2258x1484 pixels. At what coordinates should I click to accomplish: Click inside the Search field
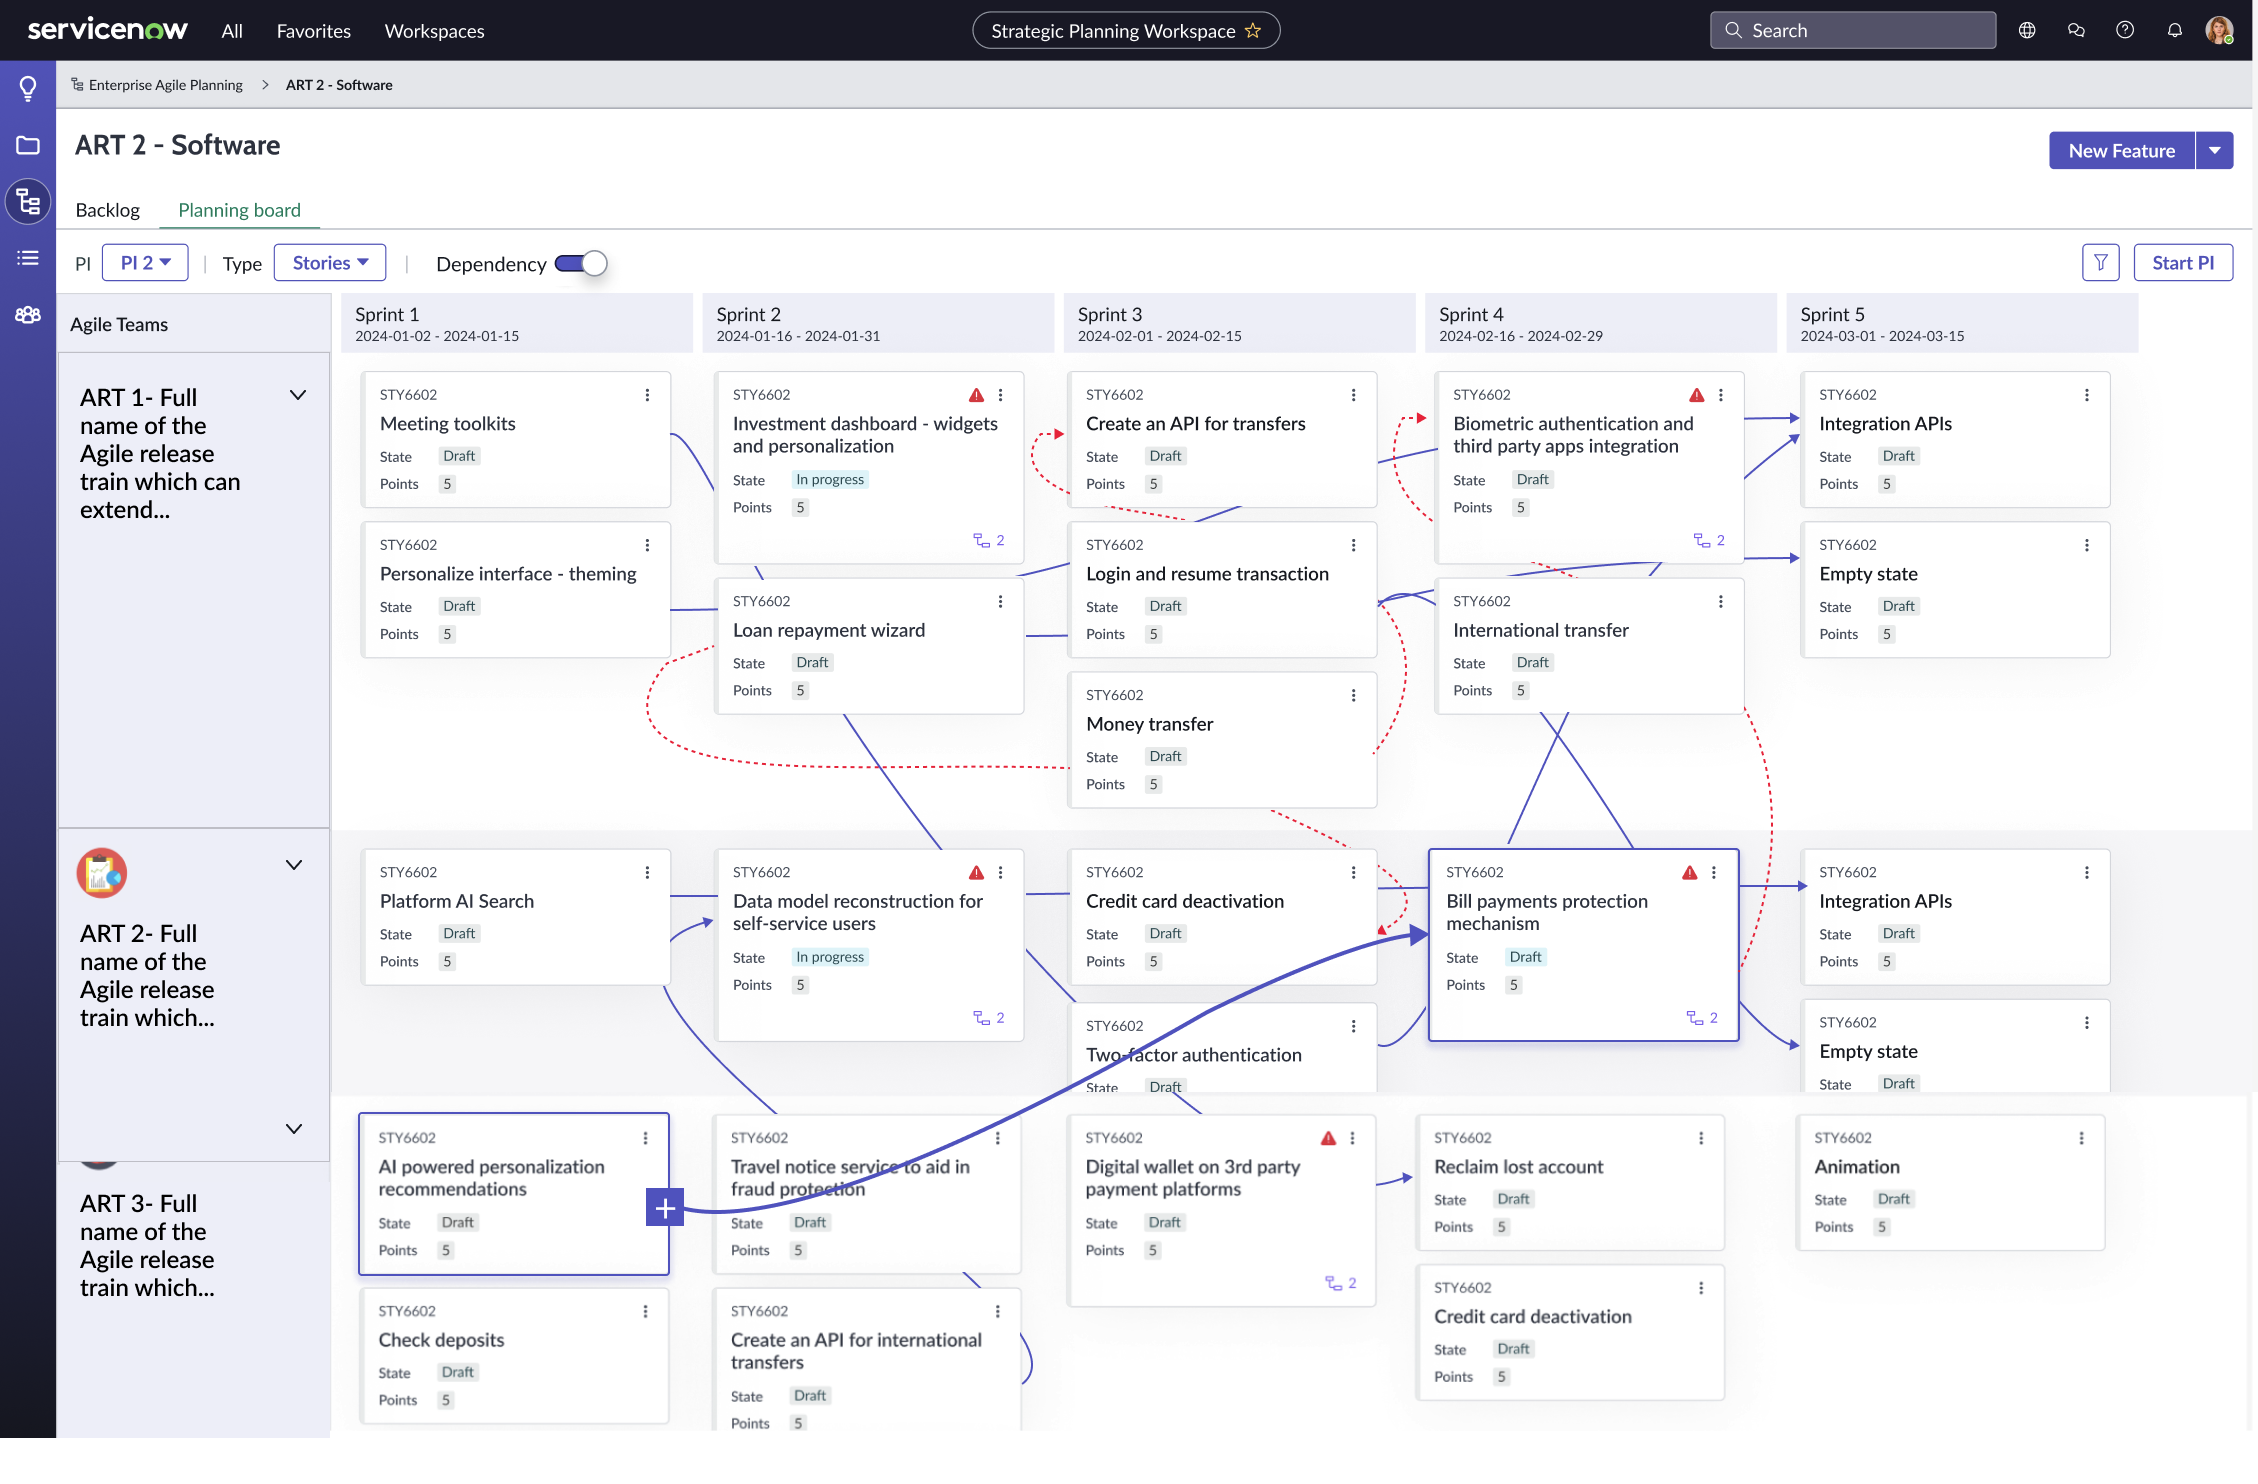tap(1852, 30)
